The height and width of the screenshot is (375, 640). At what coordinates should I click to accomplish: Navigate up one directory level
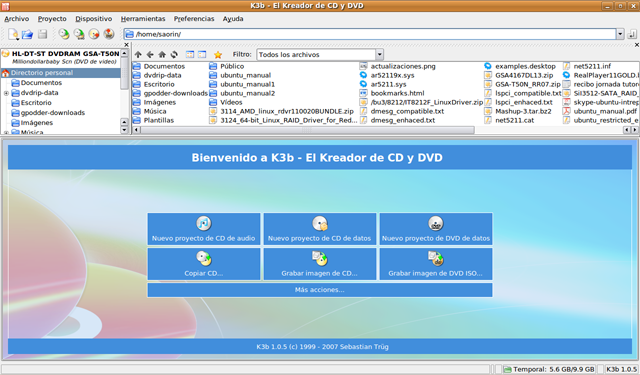138,54
